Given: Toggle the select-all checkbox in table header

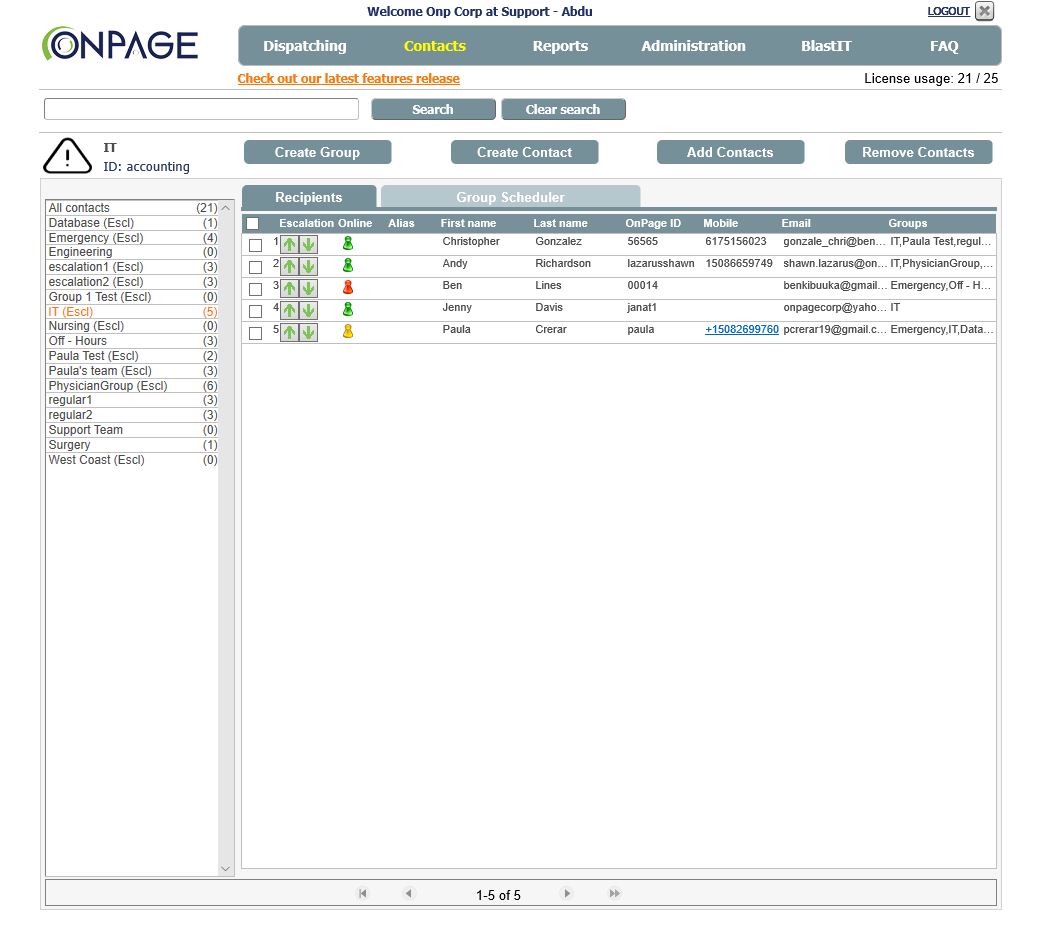Looking at the screenshot, I should (253, 224).
